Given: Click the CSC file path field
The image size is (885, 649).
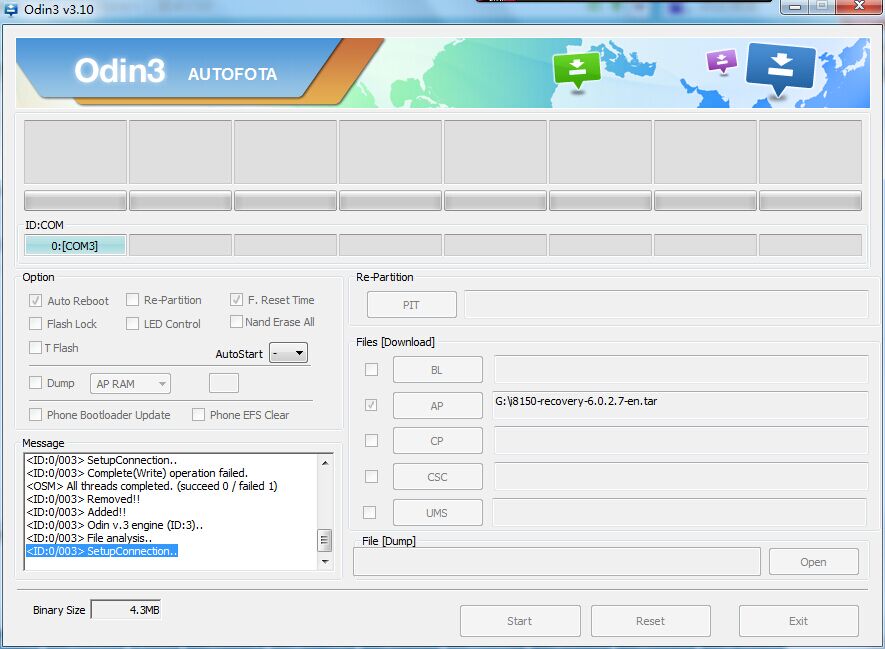Looking at the screenshot, I should pos(680,476).
